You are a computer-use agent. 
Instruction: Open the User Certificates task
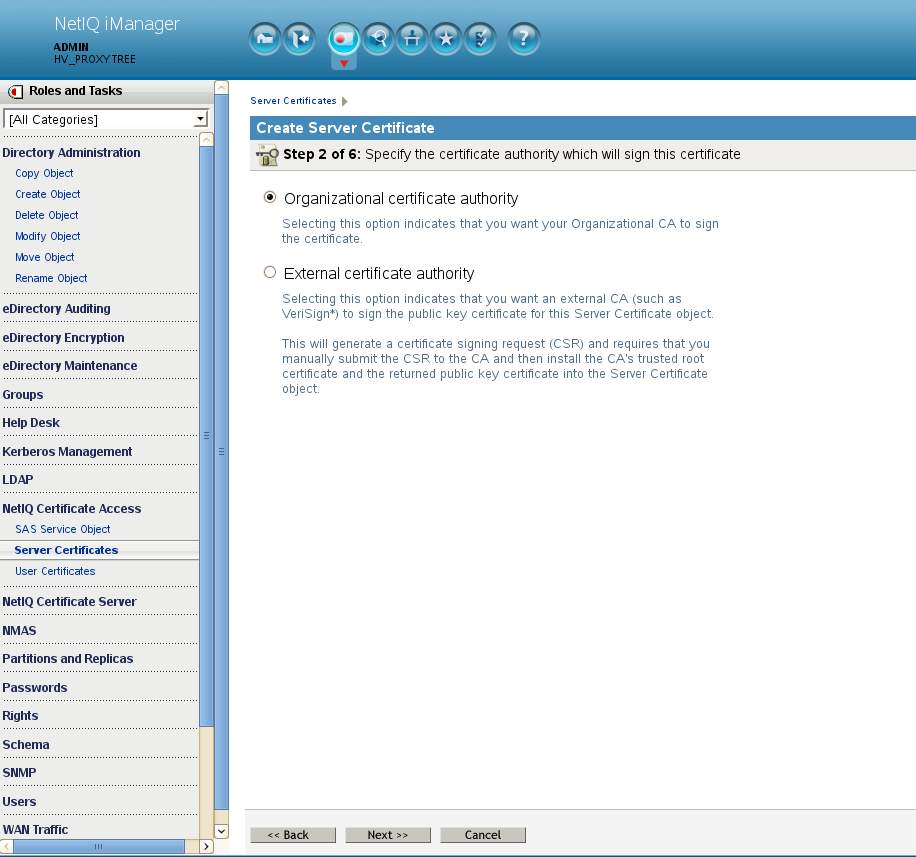[55, 571]
